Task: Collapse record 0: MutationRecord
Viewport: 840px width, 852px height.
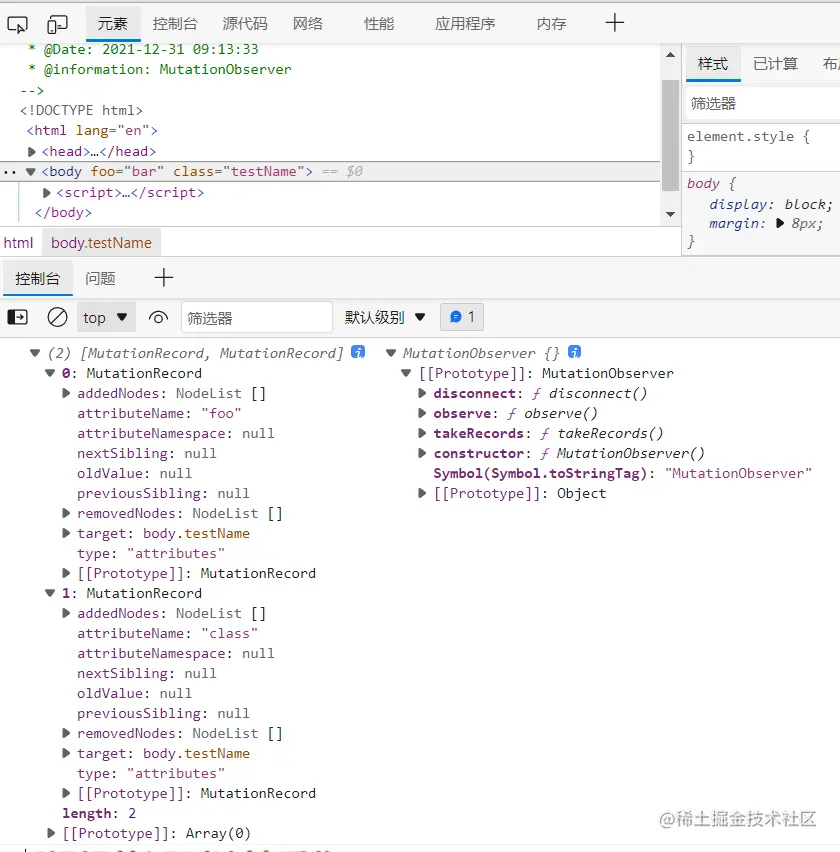Action: (x=50, y=373)
